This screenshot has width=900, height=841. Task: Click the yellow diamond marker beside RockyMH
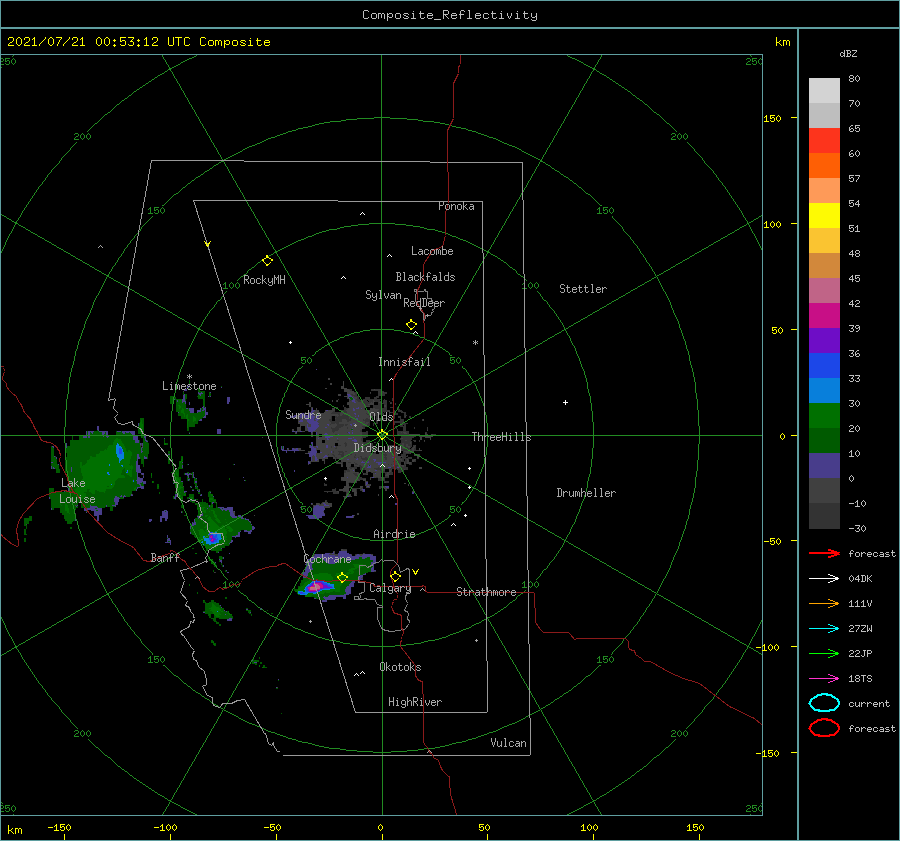267,261
